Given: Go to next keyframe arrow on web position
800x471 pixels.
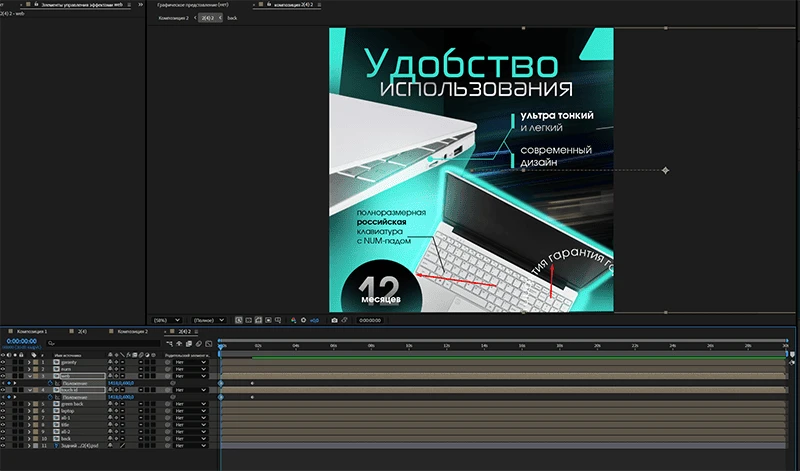Looking at the screenshot, I should [x=15, y=383].
